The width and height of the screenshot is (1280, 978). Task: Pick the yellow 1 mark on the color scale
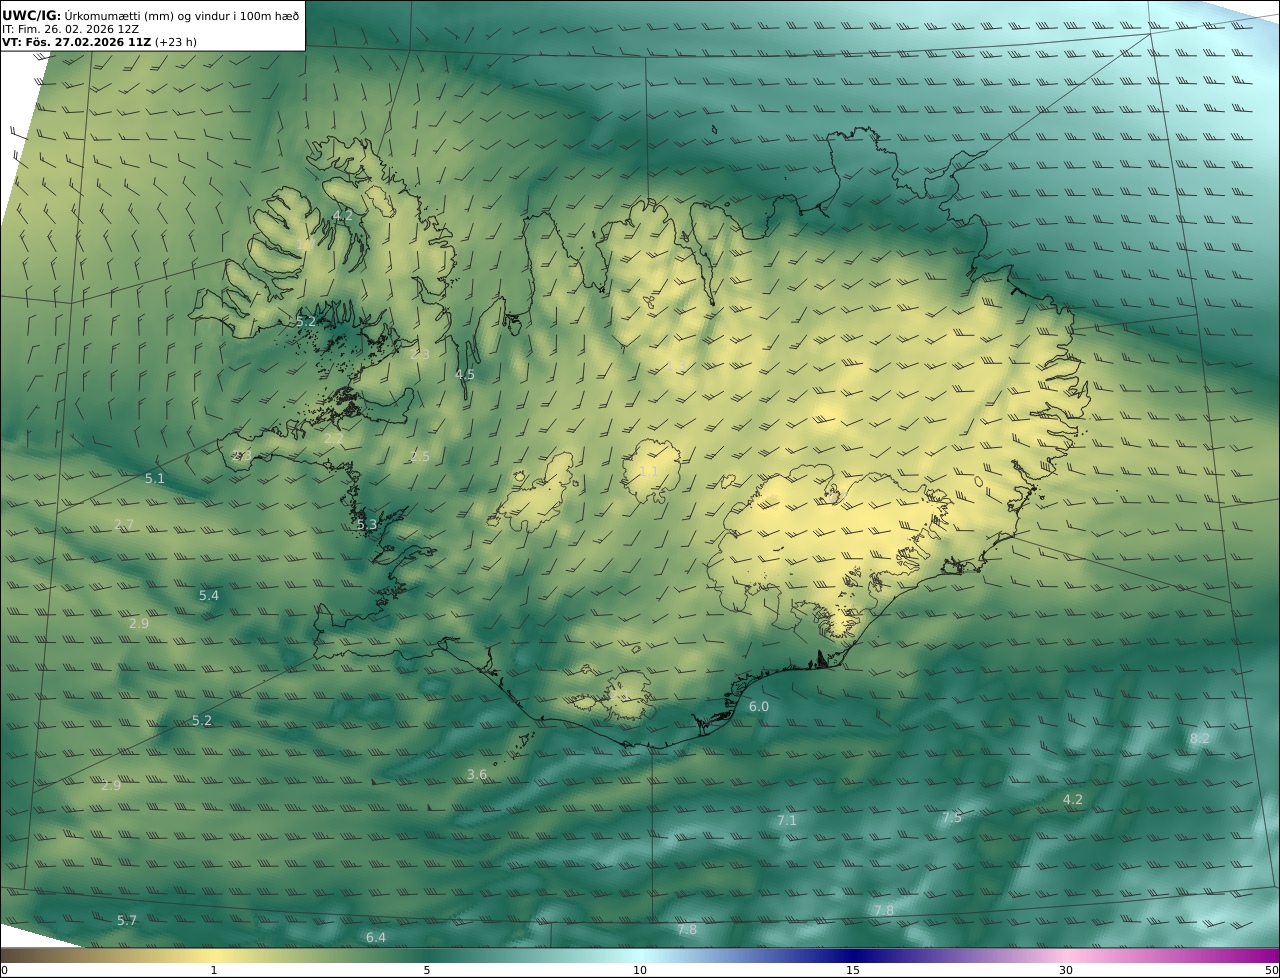213,970
